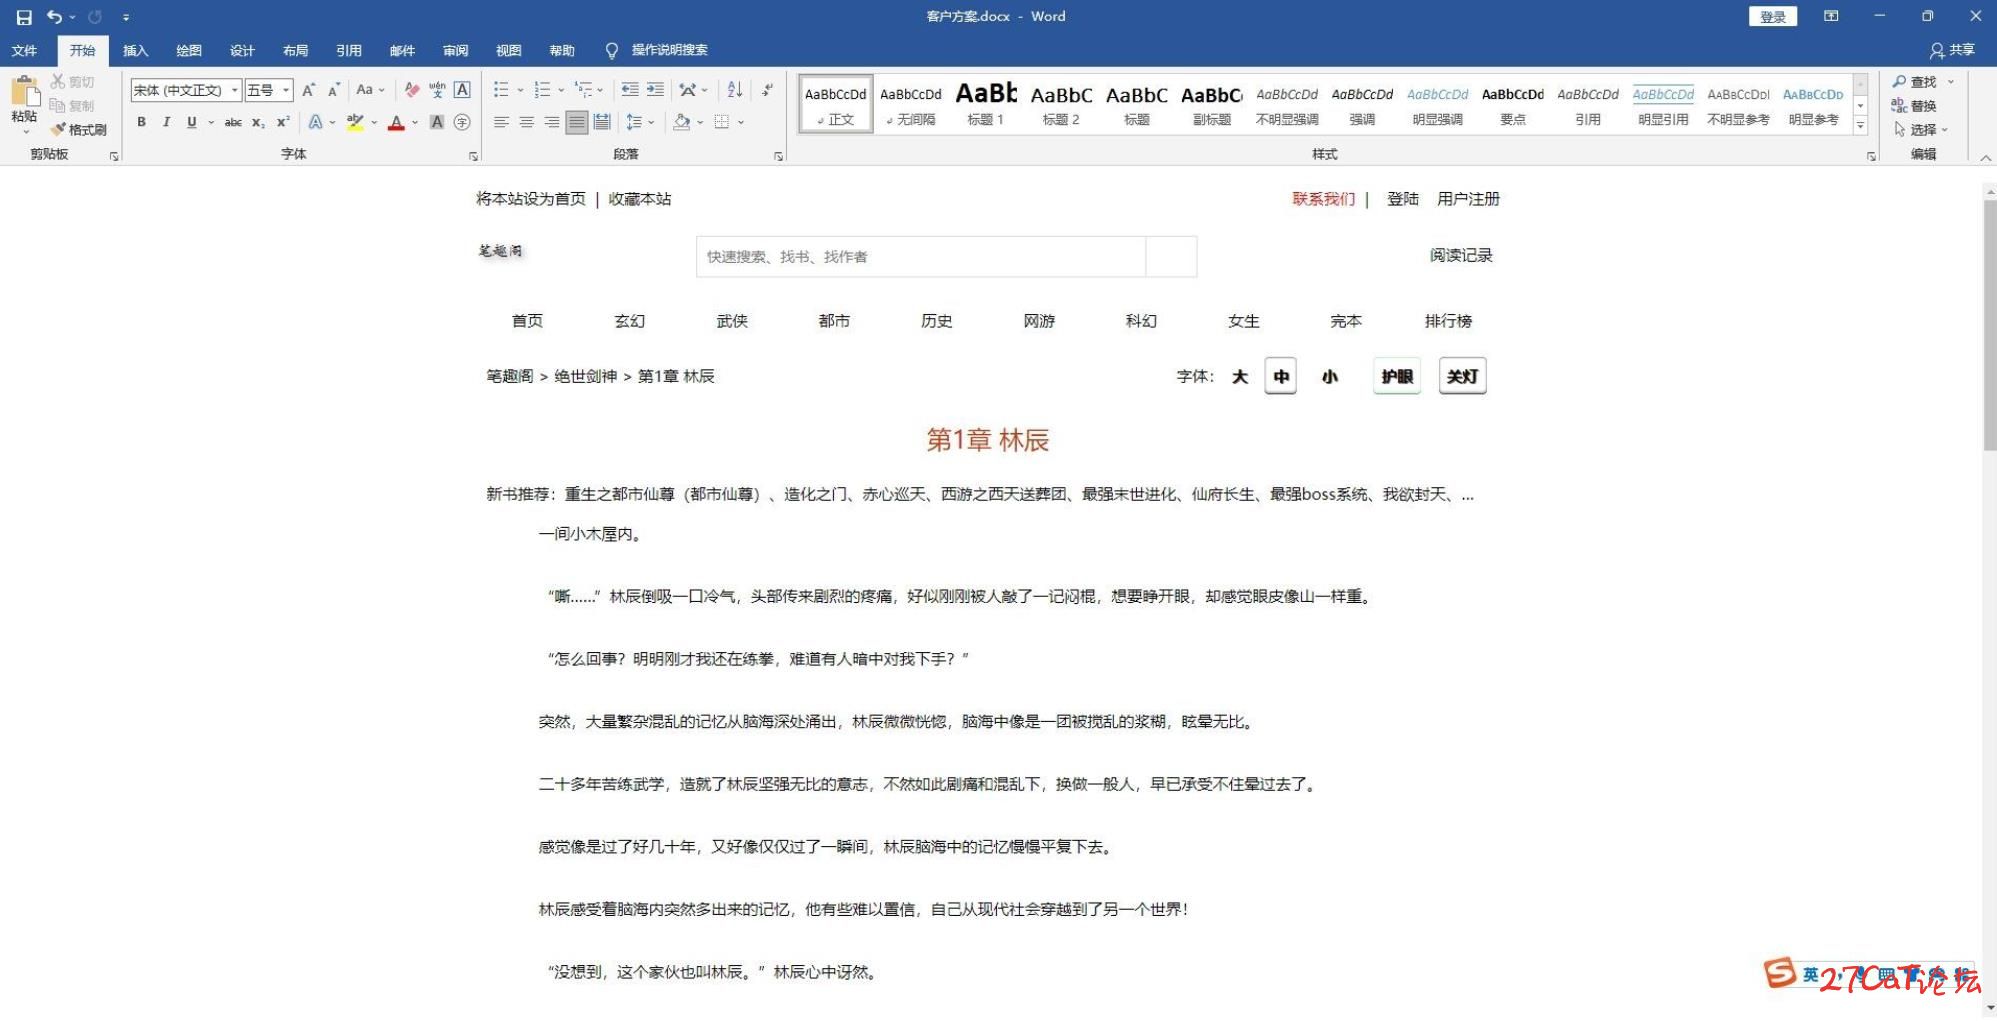Apply the 标题 1 heading style
The height and width of the screenshot is (1021, 1997).
pos(985,104)
